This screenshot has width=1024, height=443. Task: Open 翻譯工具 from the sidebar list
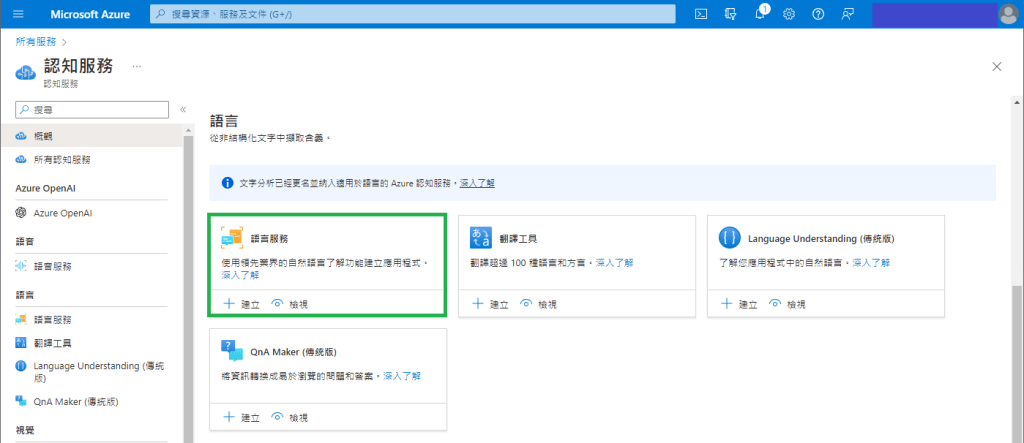[52, 343]
